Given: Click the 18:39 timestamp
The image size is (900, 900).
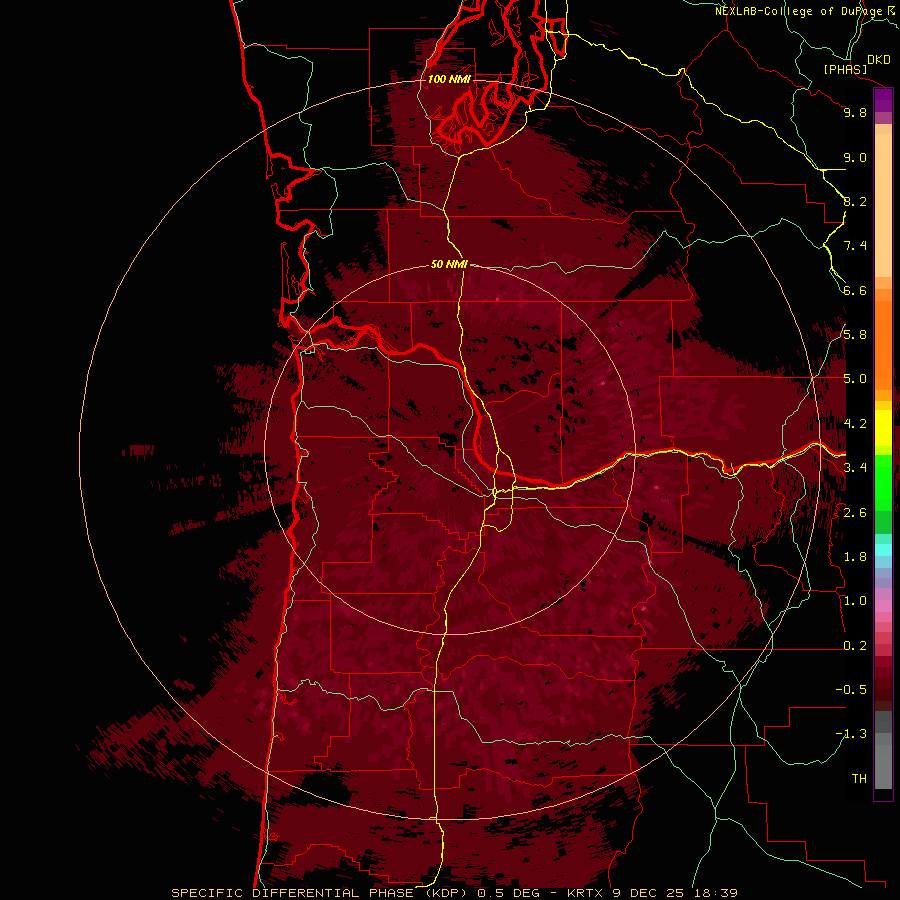Looking at the screenshot, I should [715, 893].
